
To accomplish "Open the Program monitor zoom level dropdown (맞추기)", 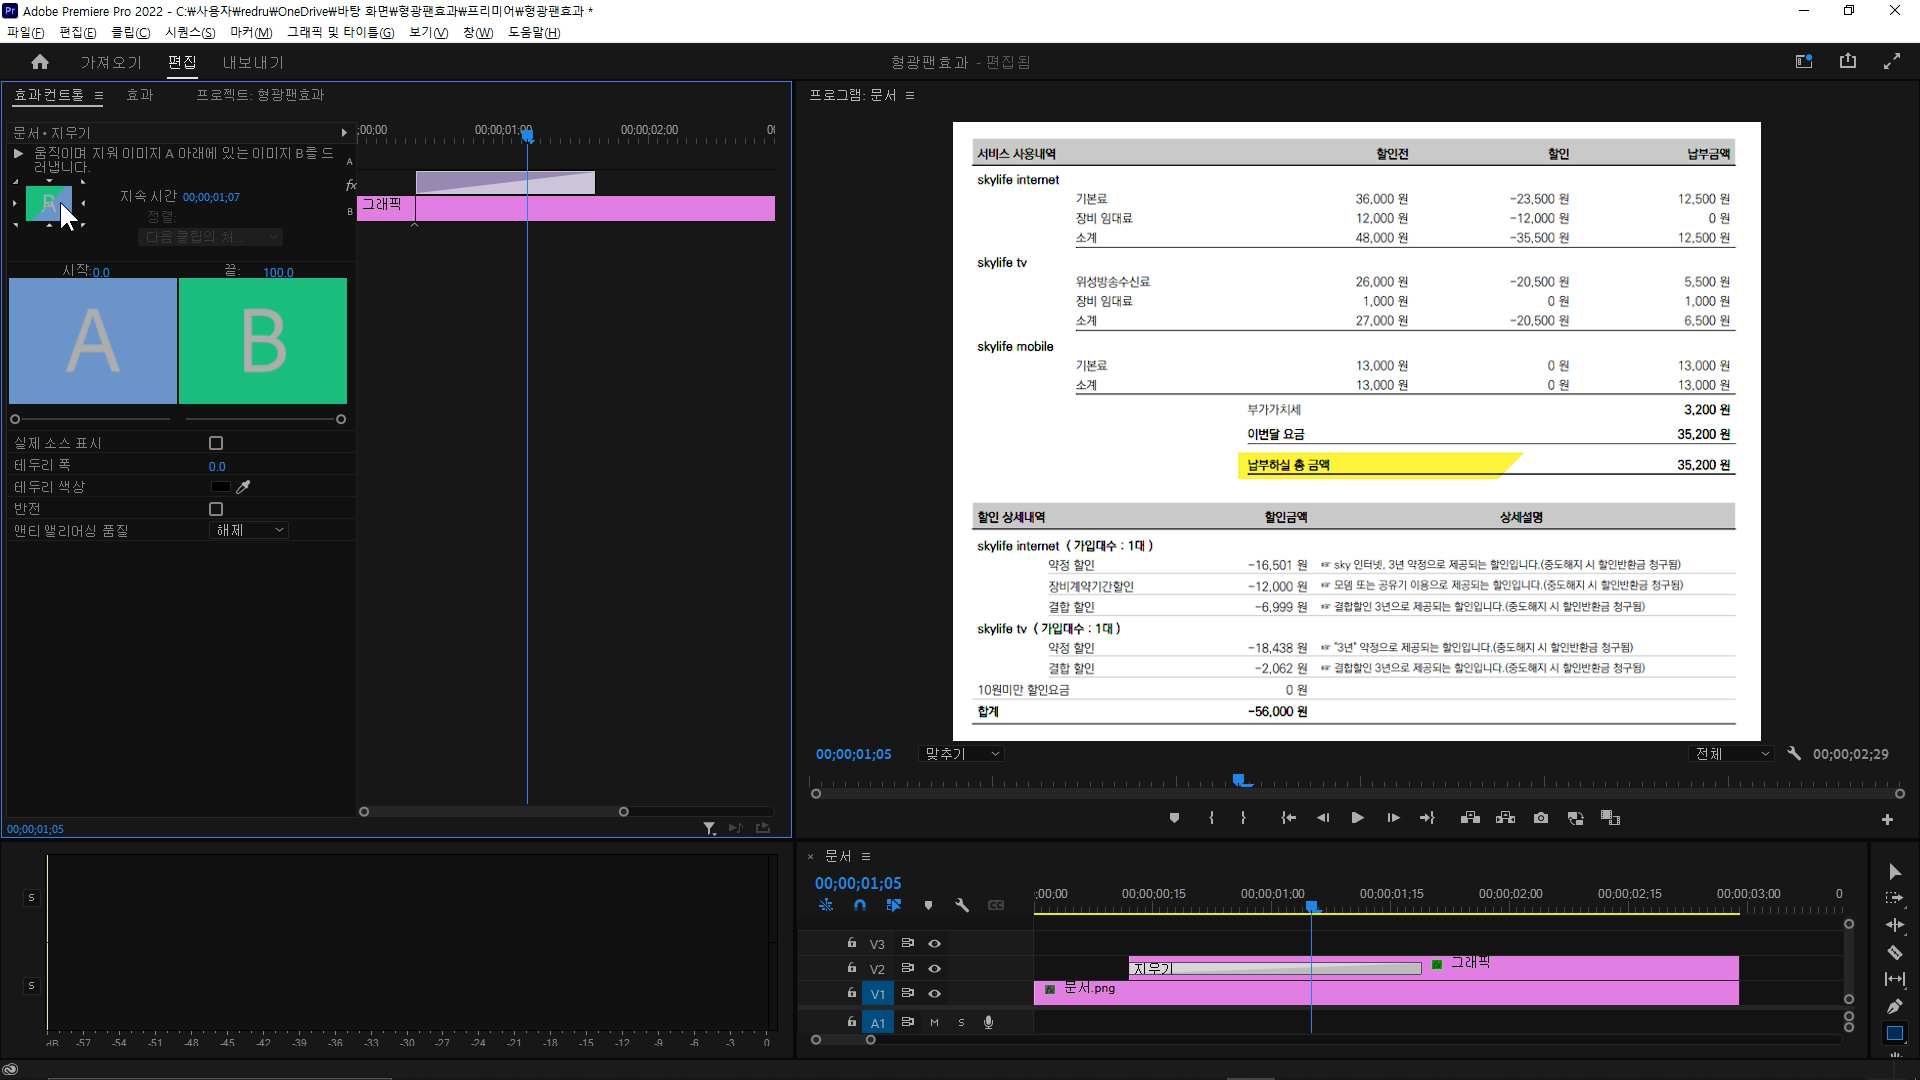I will 960,754.
